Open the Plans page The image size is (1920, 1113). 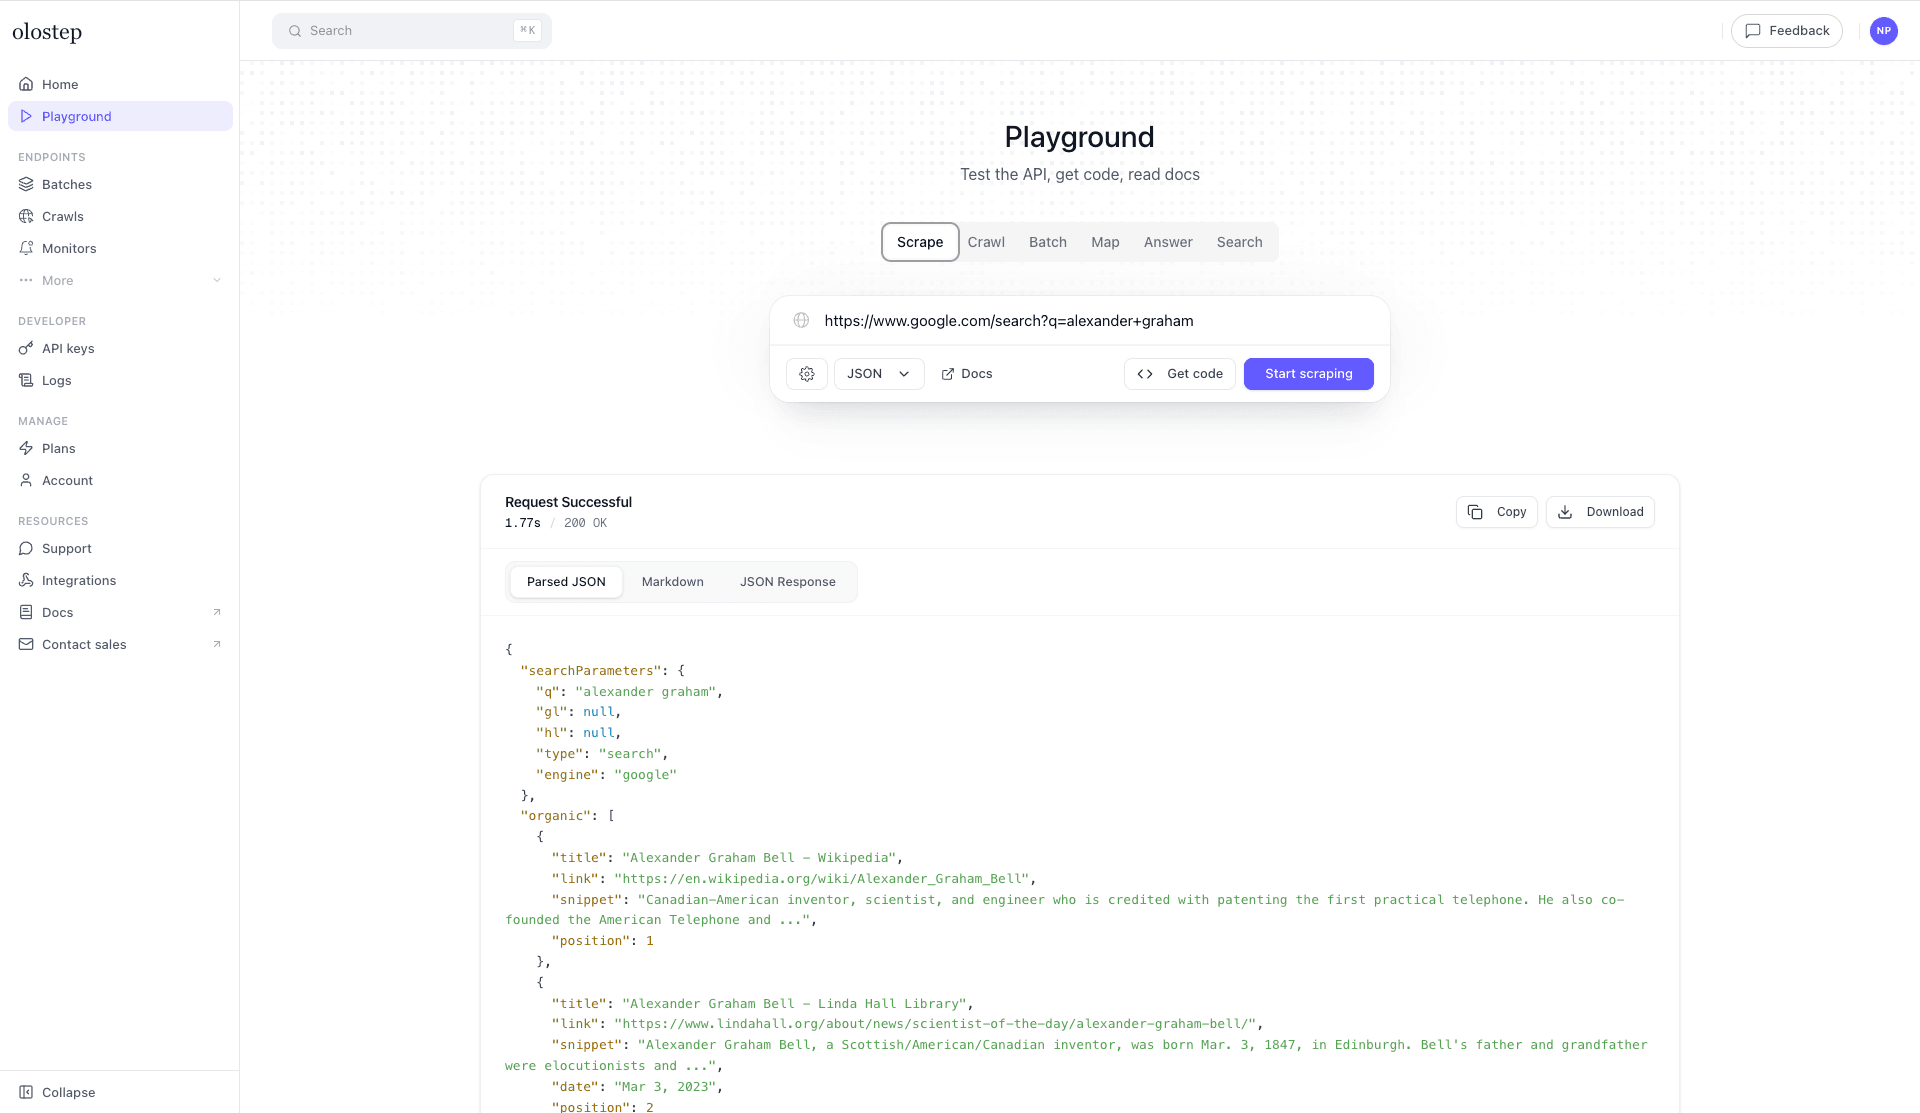120,448
